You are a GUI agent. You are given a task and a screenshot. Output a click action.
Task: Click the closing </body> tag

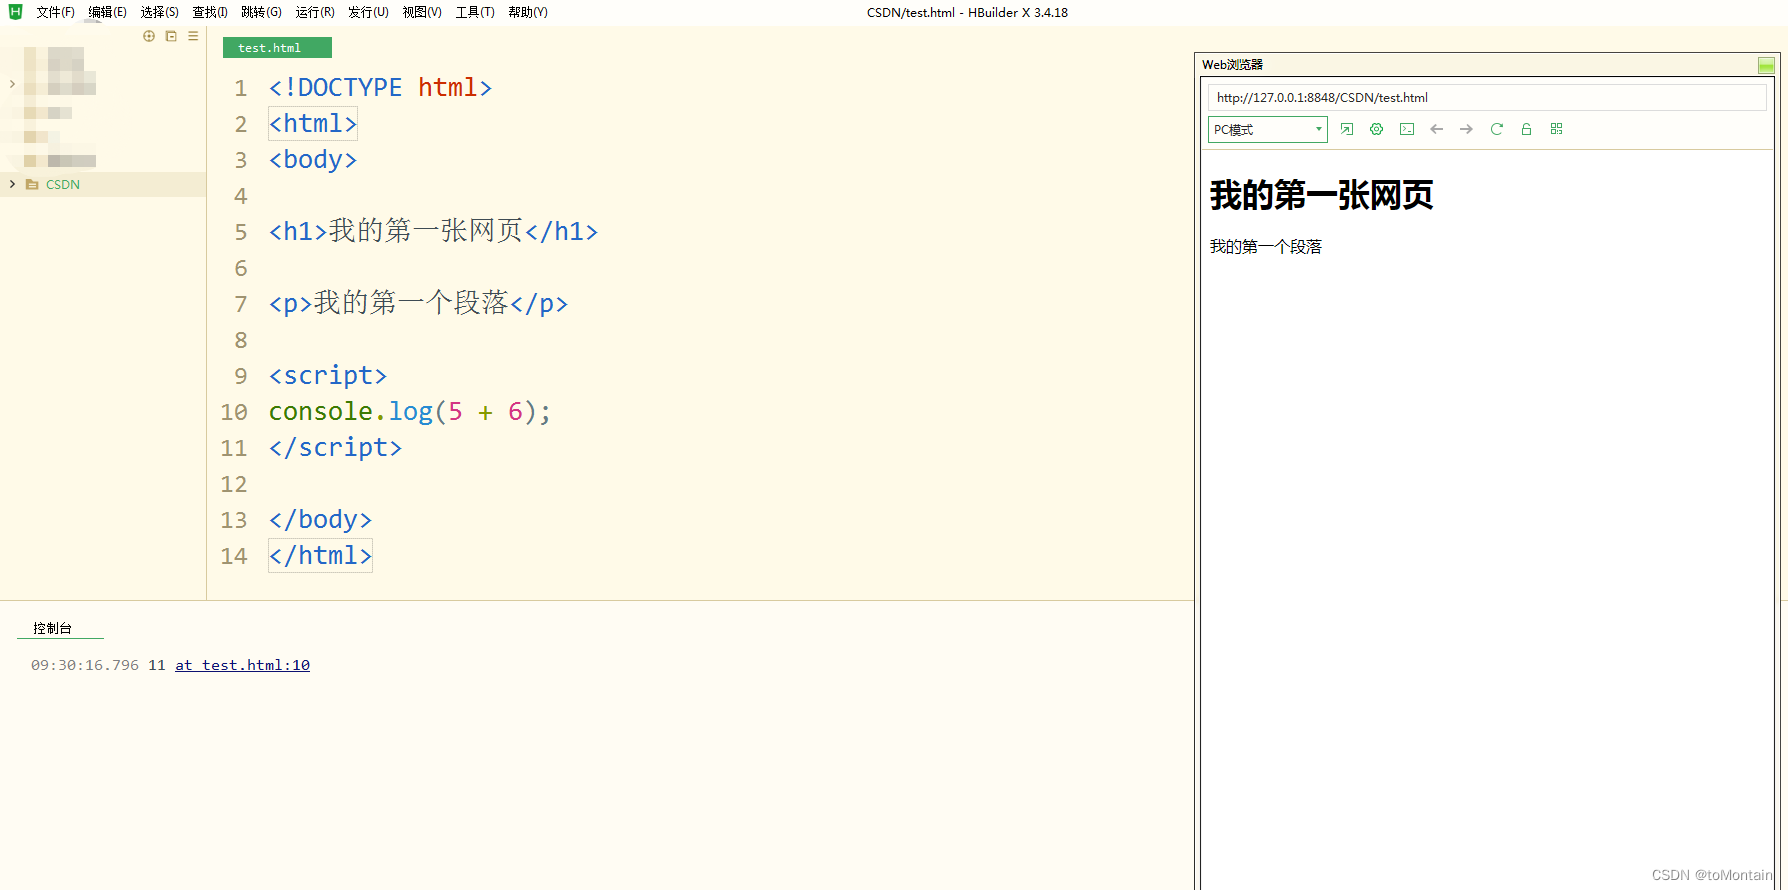click(x=321, y=520)
